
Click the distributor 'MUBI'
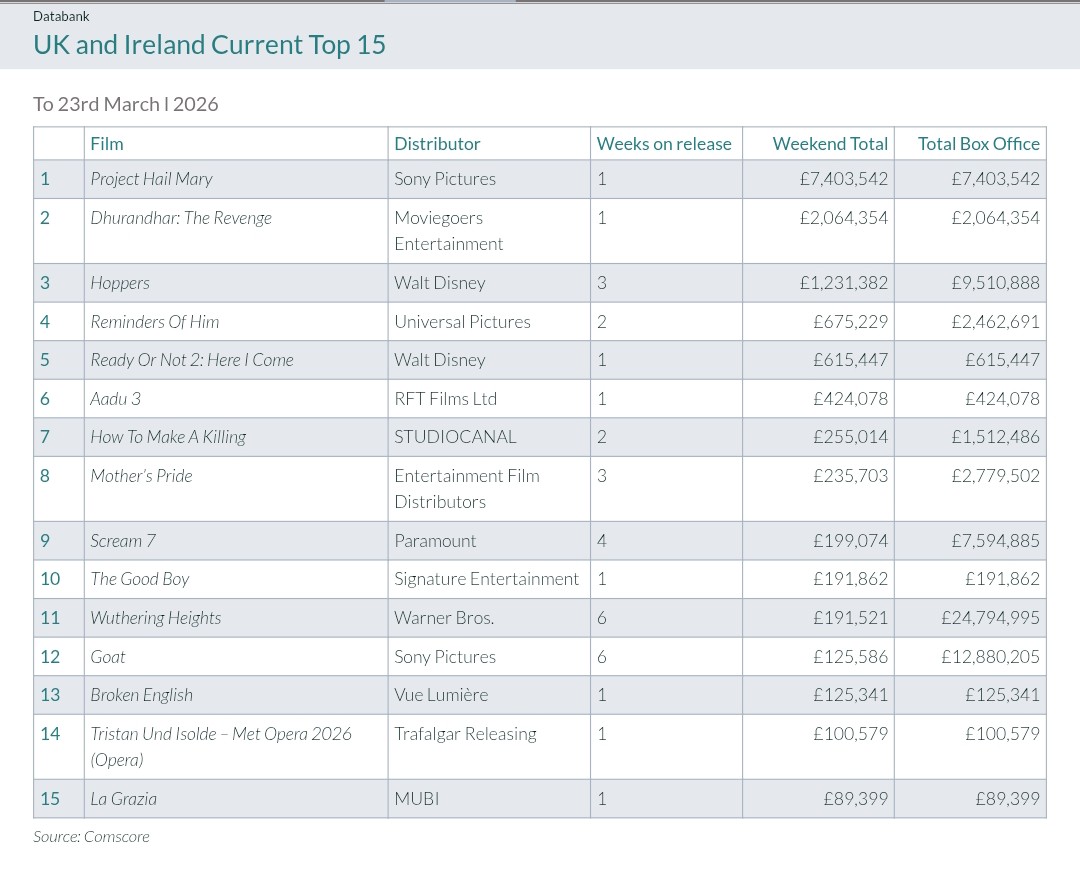pyautogui.click(x=416, y=799)
